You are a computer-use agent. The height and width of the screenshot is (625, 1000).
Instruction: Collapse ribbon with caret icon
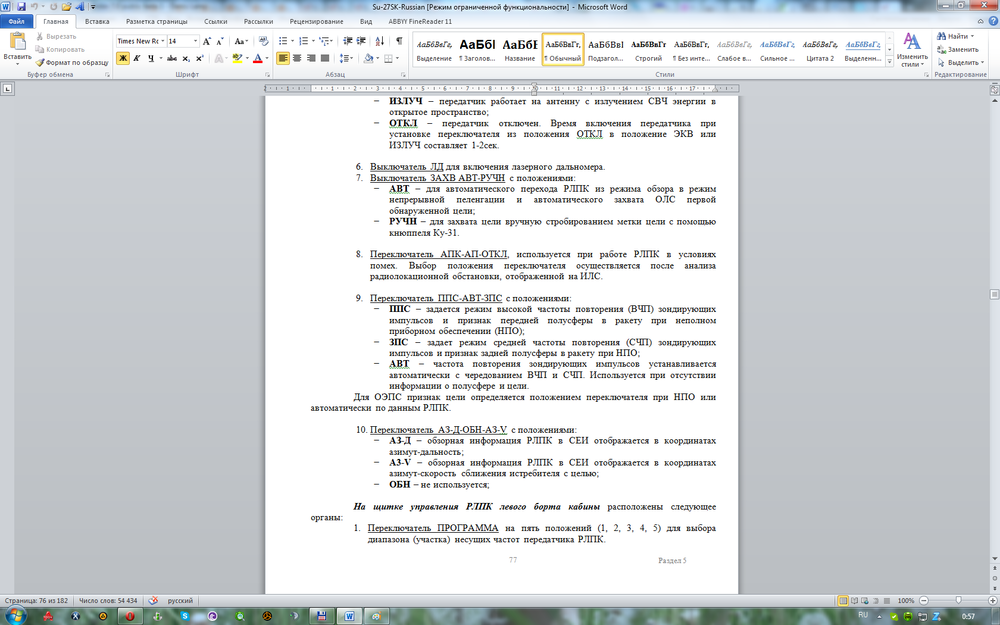[x=981, y=21]
